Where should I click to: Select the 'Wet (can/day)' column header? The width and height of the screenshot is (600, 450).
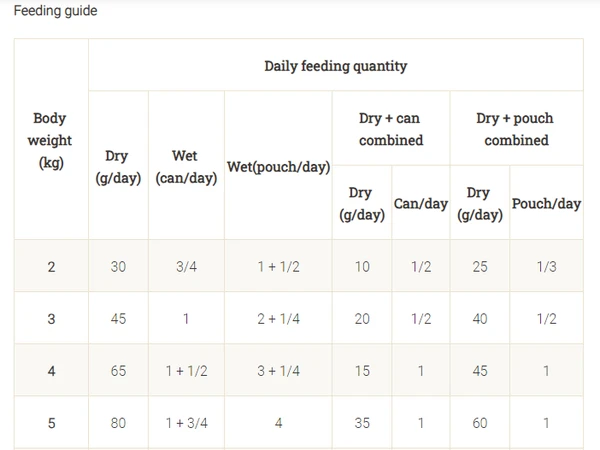pos(186,166)
